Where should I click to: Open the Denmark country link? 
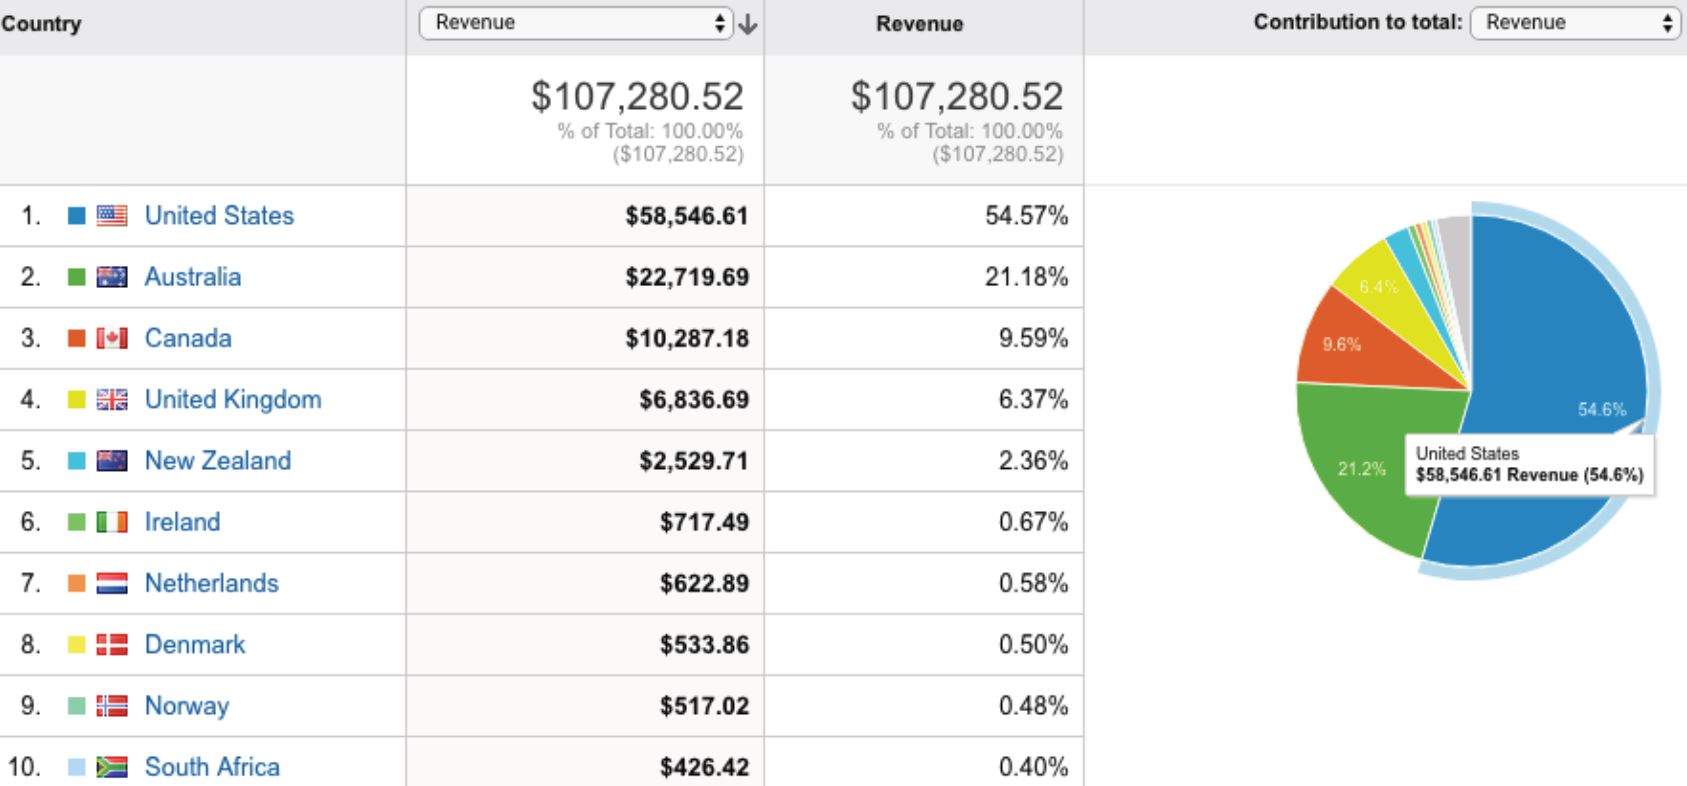click(x=195, y=644)
